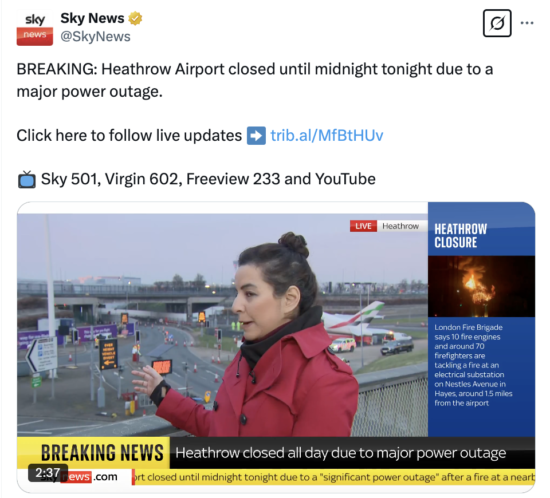Click the London Fire Brigade info text

473,365
